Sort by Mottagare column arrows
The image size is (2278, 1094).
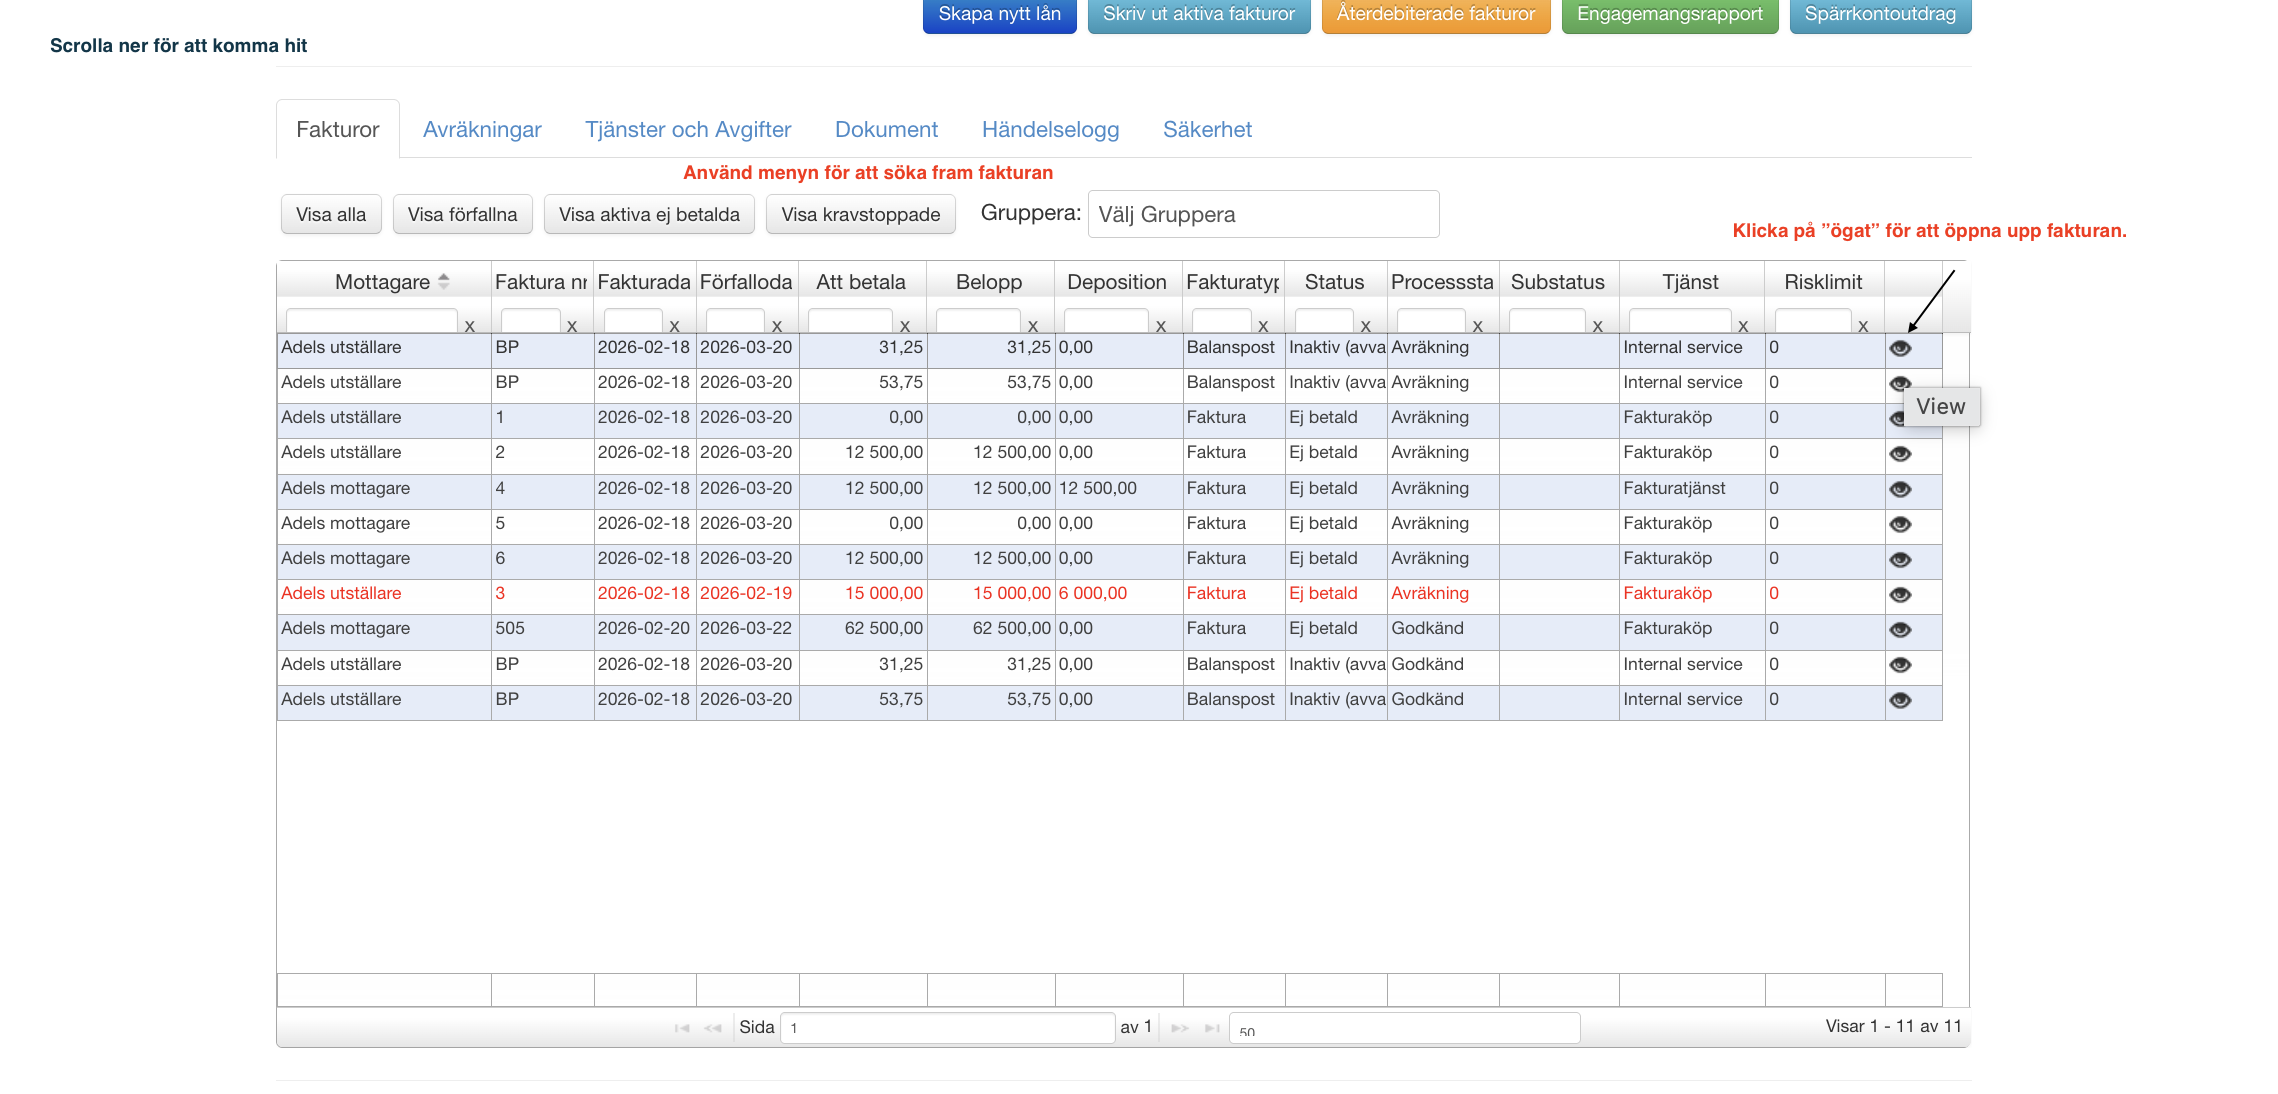(444, 282)
